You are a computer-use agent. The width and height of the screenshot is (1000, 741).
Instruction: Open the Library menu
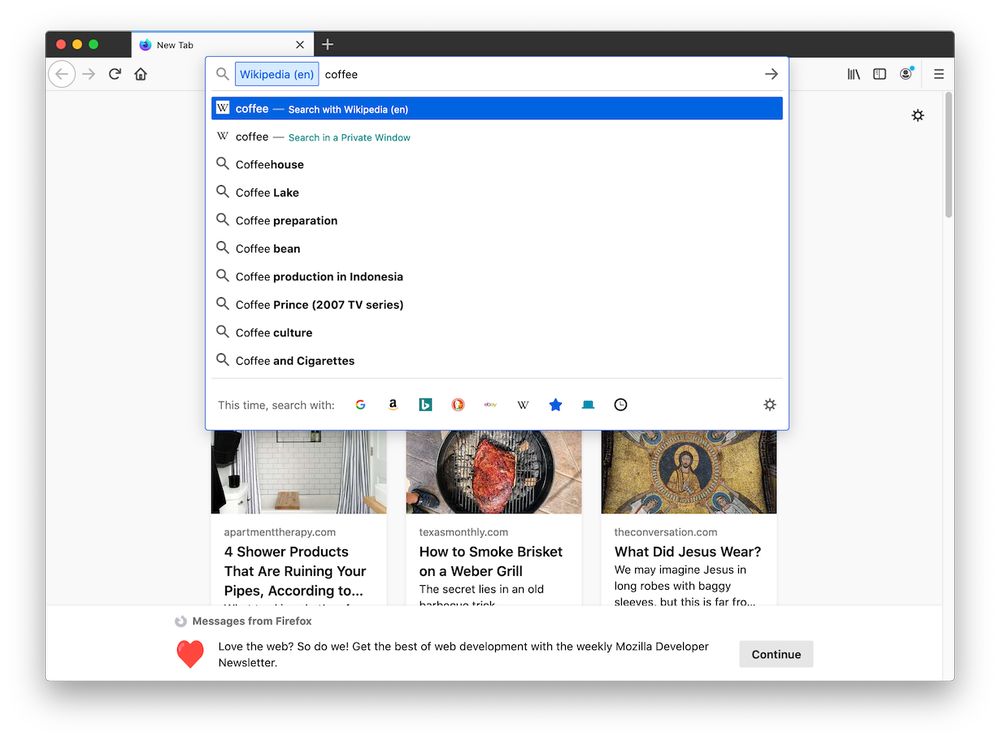854,74
